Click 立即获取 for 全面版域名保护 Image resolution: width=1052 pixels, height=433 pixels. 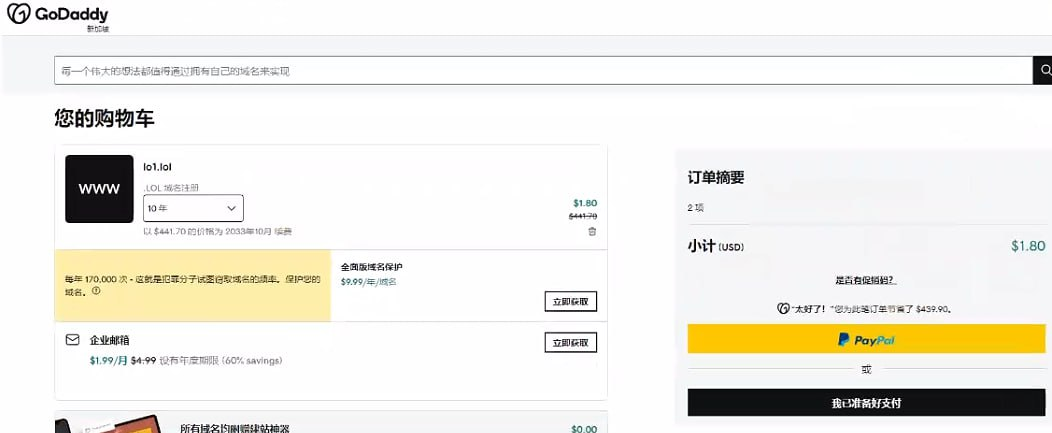tap(572, 301)
